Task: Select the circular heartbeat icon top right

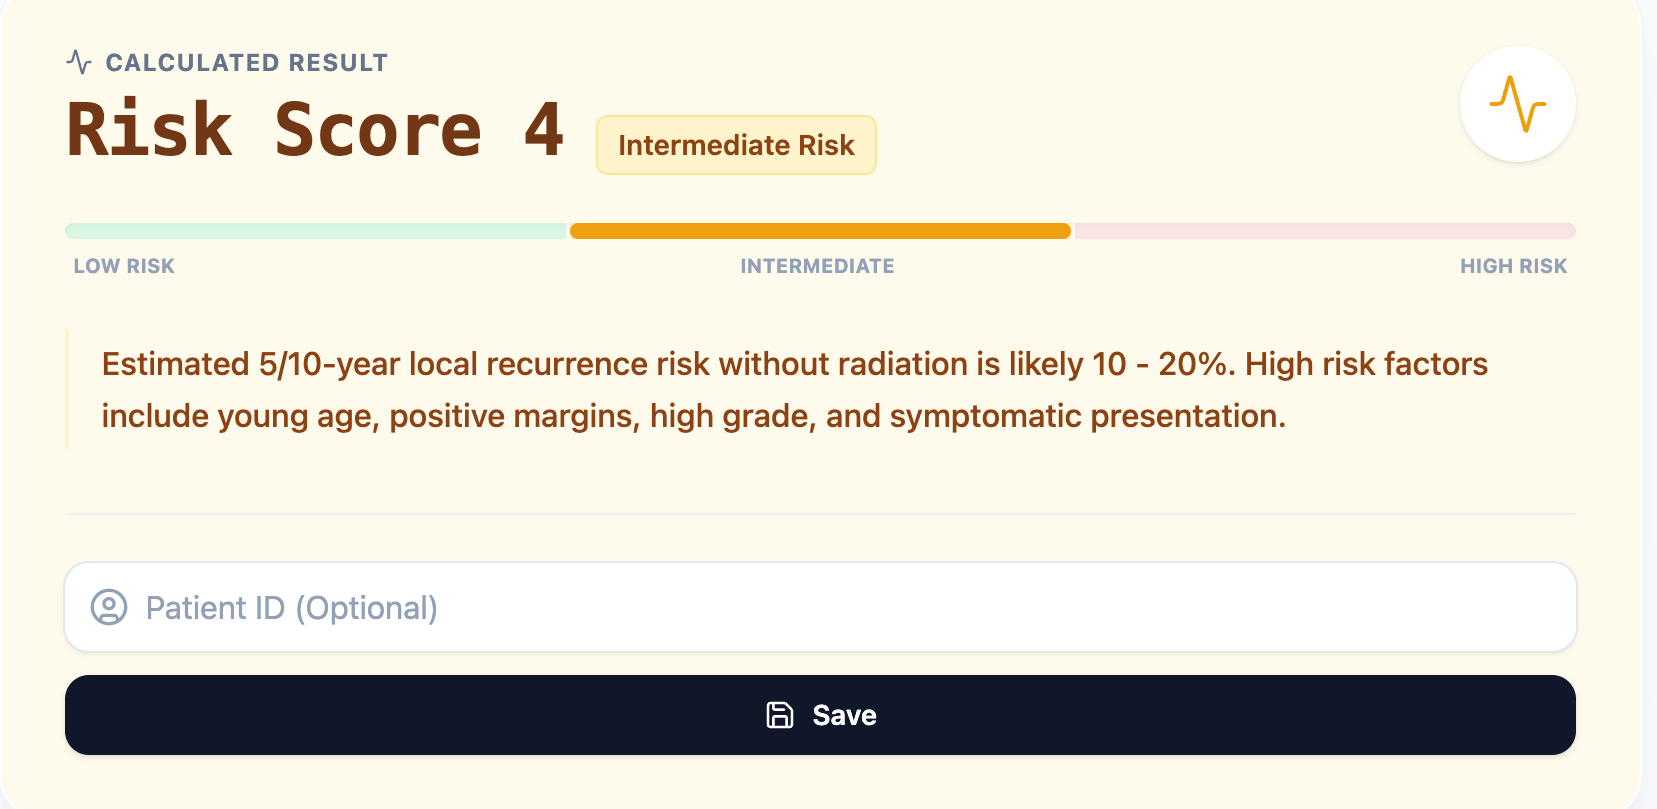Action: pos(1517,104)
